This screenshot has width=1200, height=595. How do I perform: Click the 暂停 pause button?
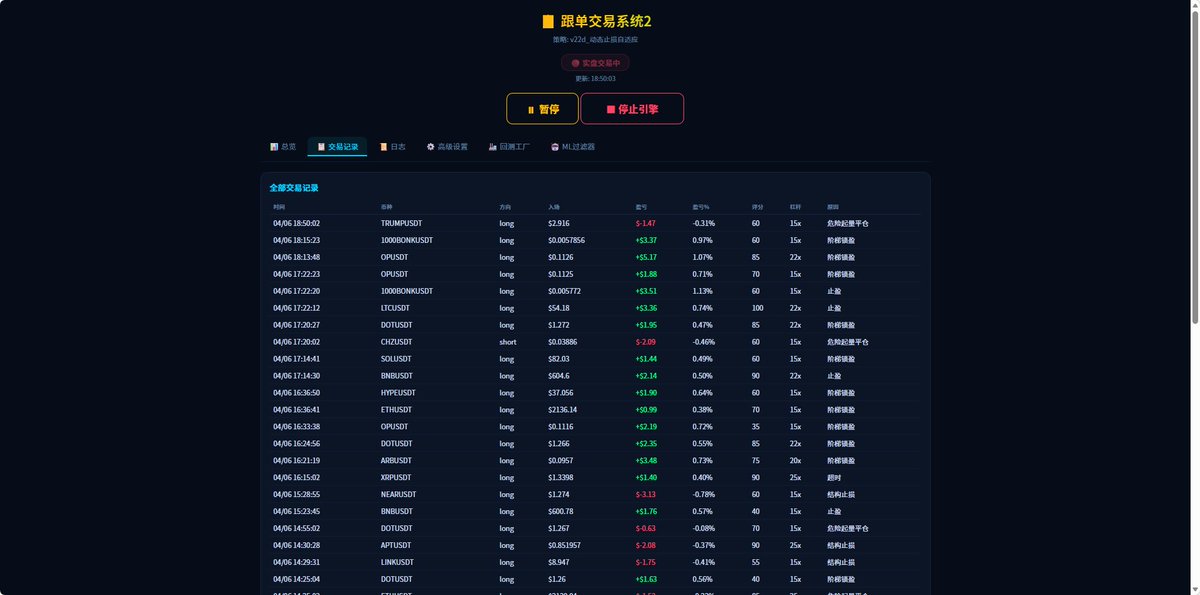[x=543, y=109]
